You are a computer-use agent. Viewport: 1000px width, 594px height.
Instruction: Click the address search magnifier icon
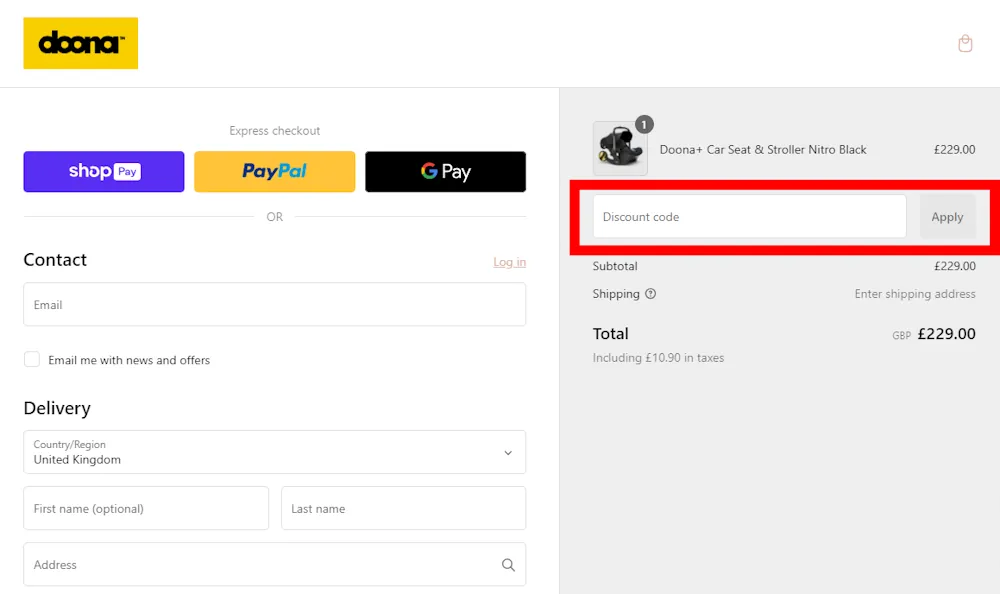508,565
